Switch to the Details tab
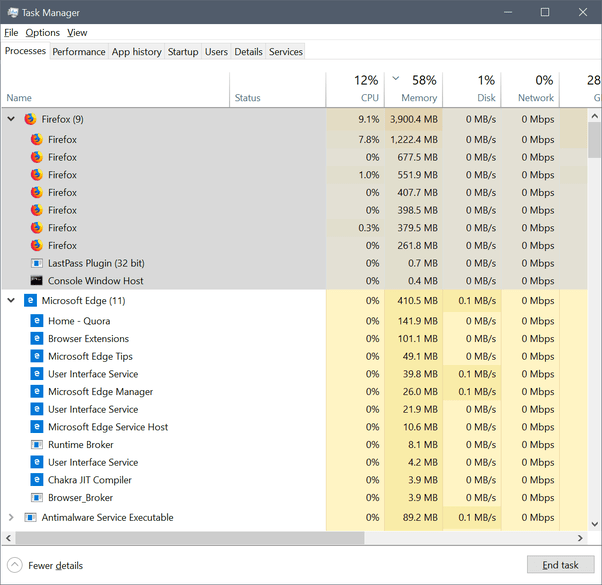 (248, 52)
